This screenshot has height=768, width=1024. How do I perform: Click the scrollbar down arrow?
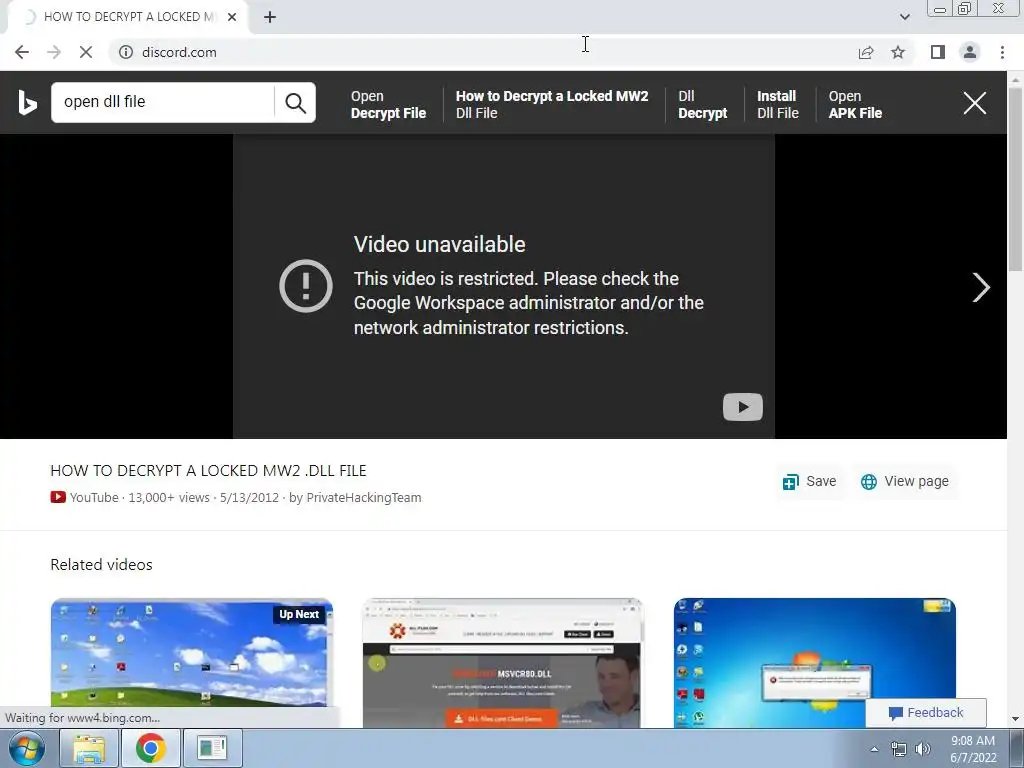(1015, 719)
